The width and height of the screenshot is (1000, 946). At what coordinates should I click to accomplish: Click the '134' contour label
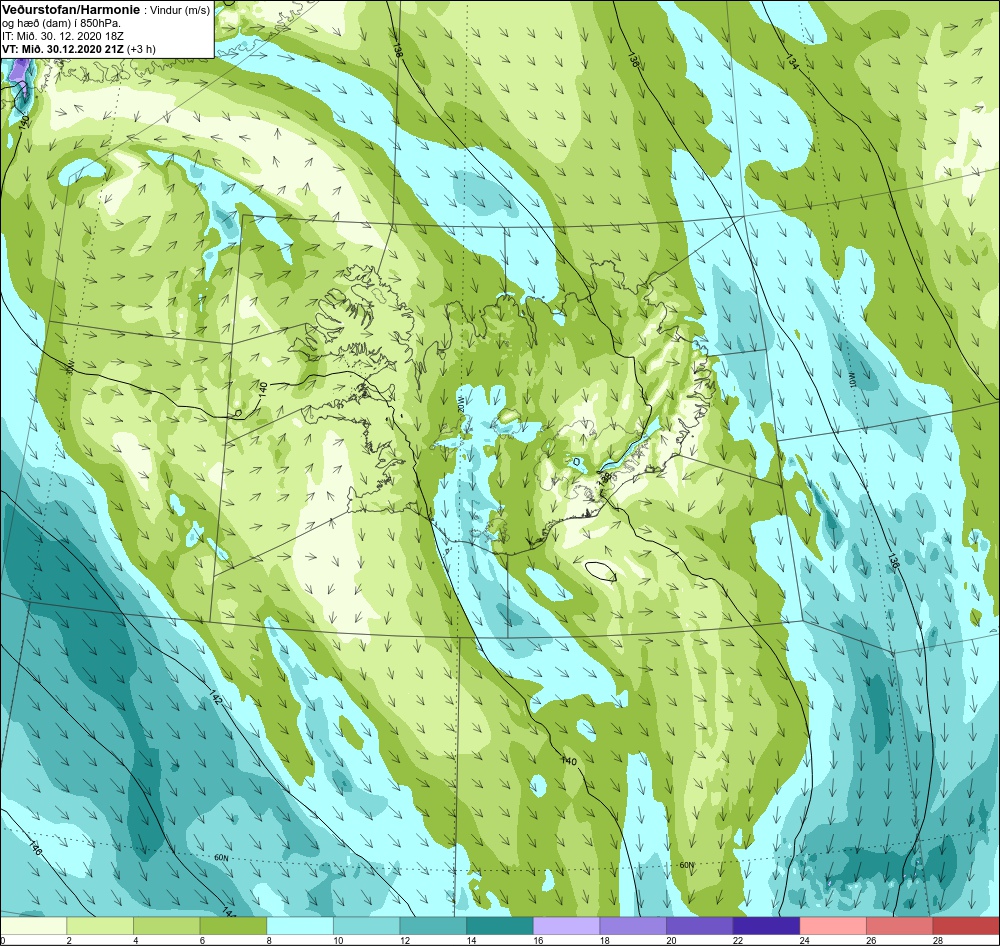point(792,62)
